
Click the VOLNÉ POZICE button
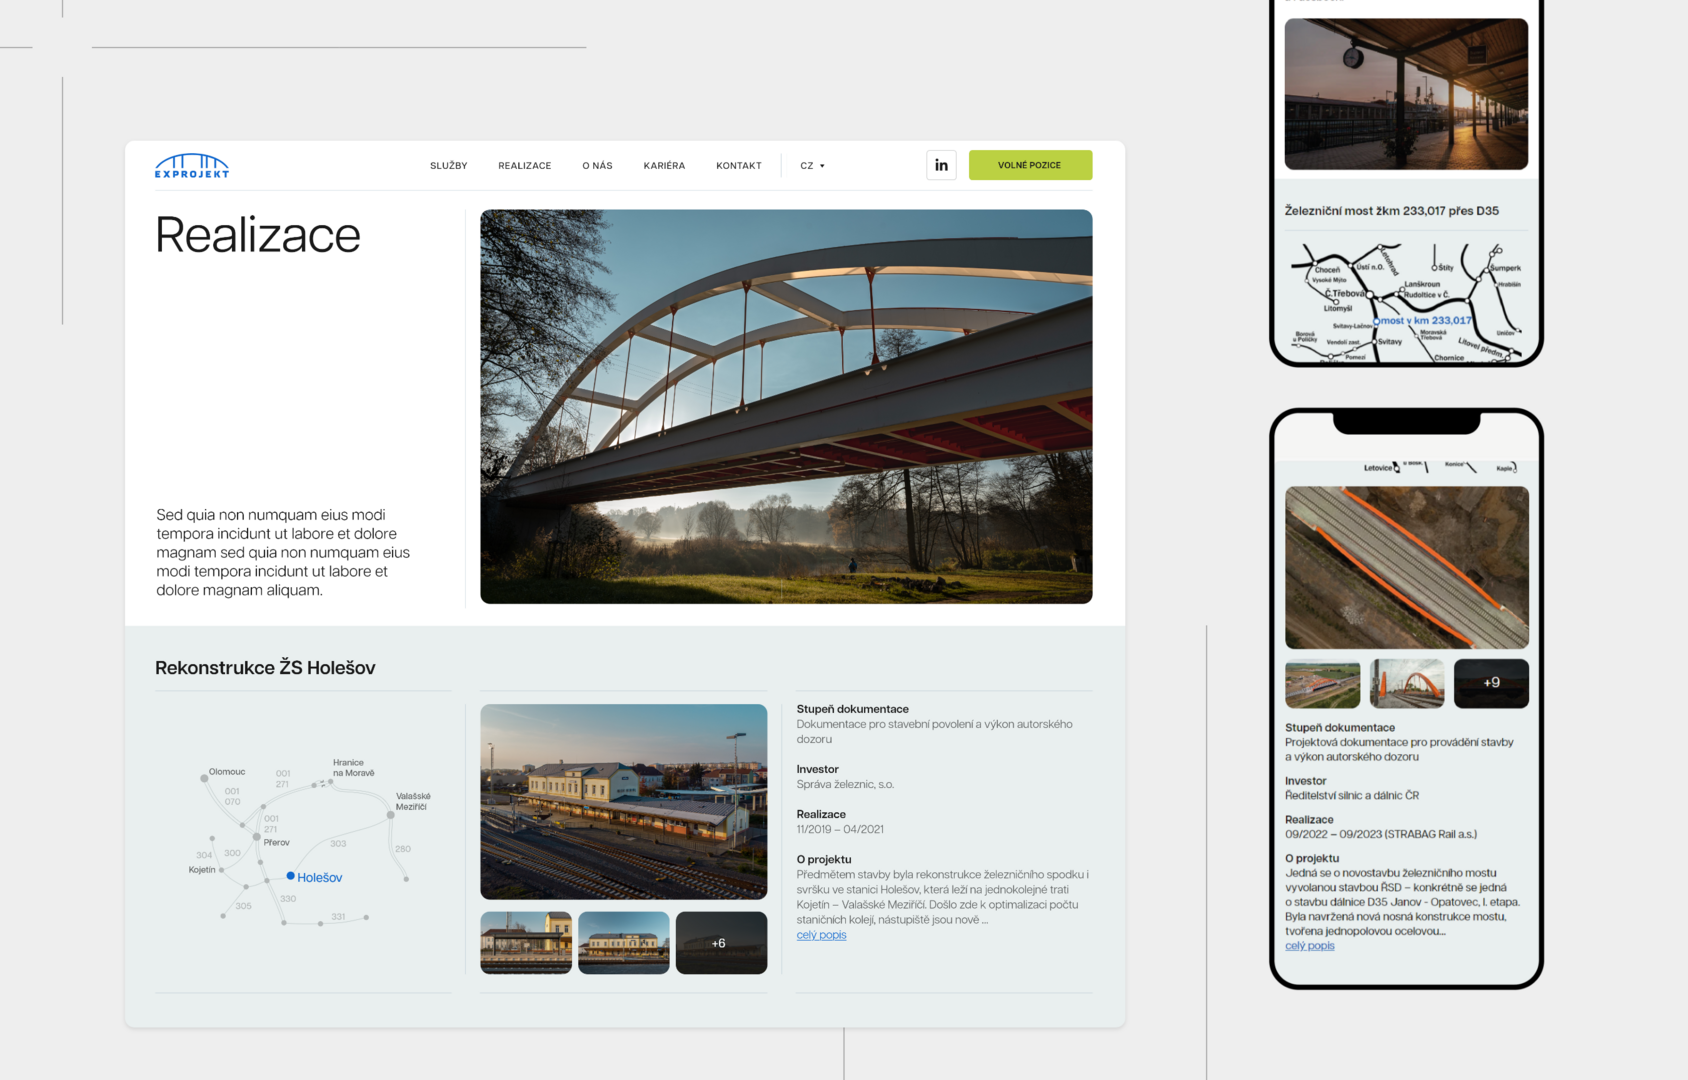[x=1030, y=165]
